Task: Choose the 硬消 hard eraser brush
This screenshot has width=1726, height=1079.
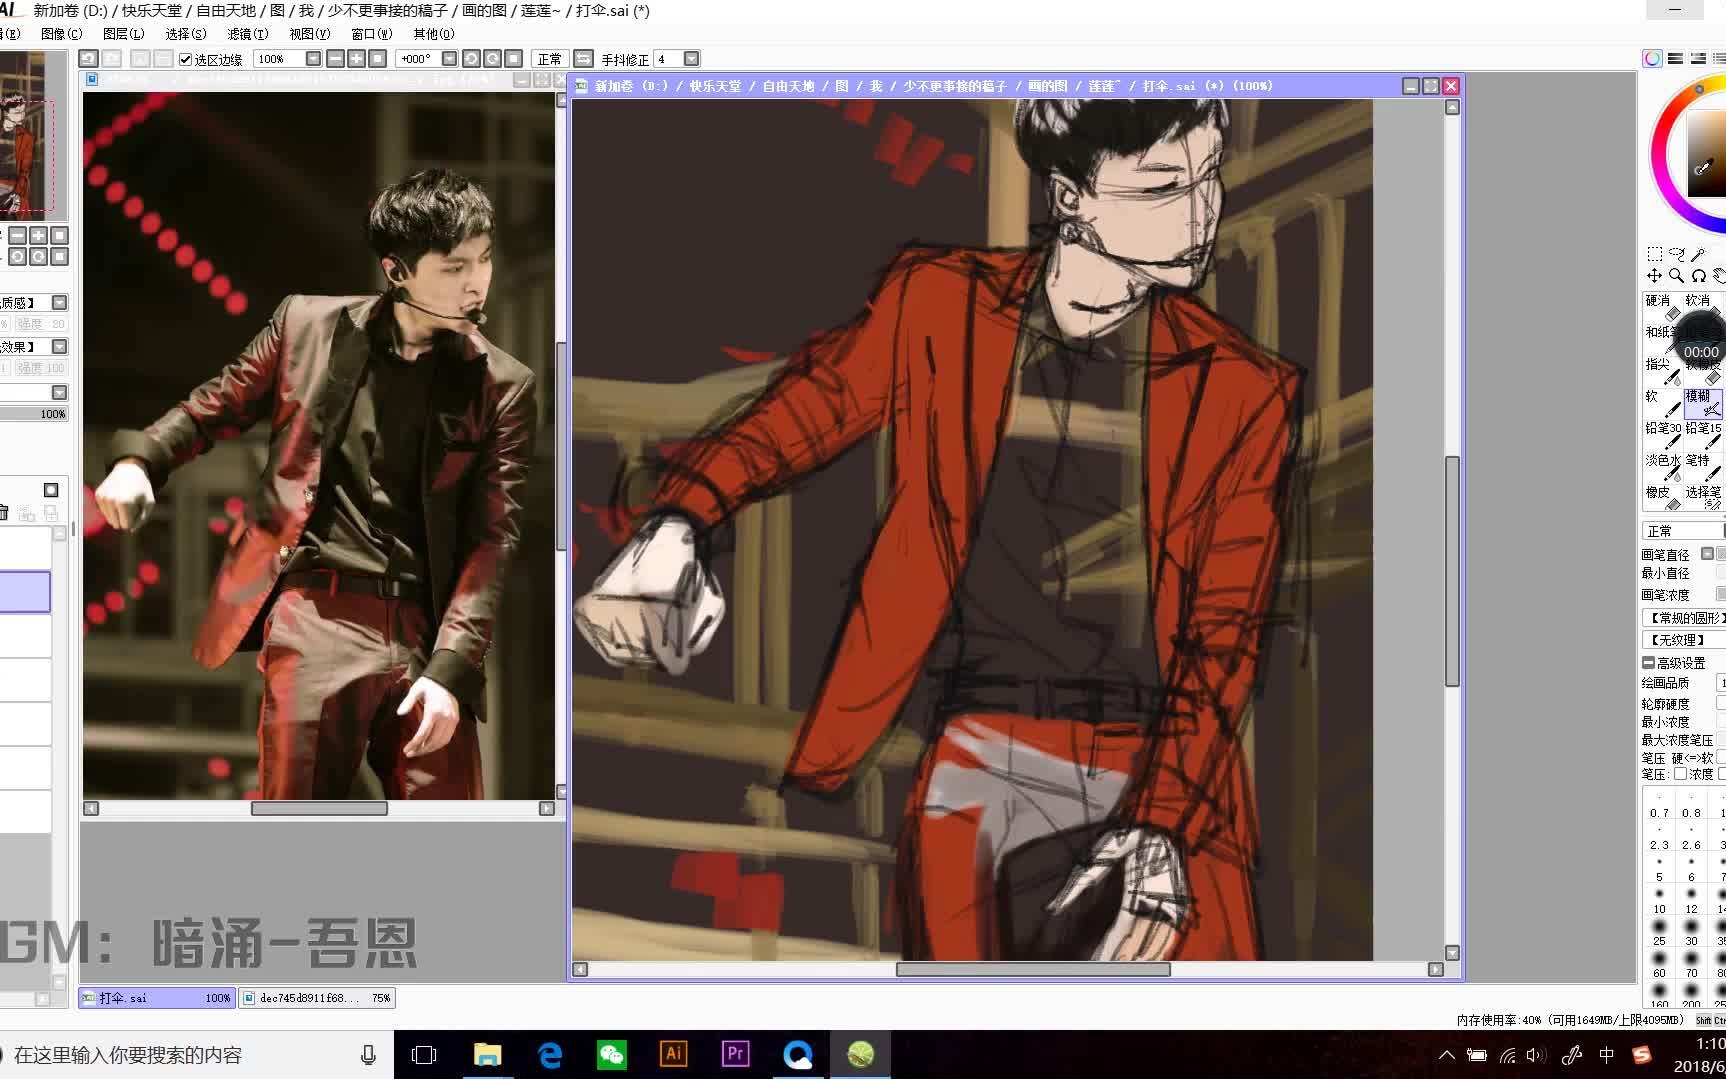Action: [1662, 307]
